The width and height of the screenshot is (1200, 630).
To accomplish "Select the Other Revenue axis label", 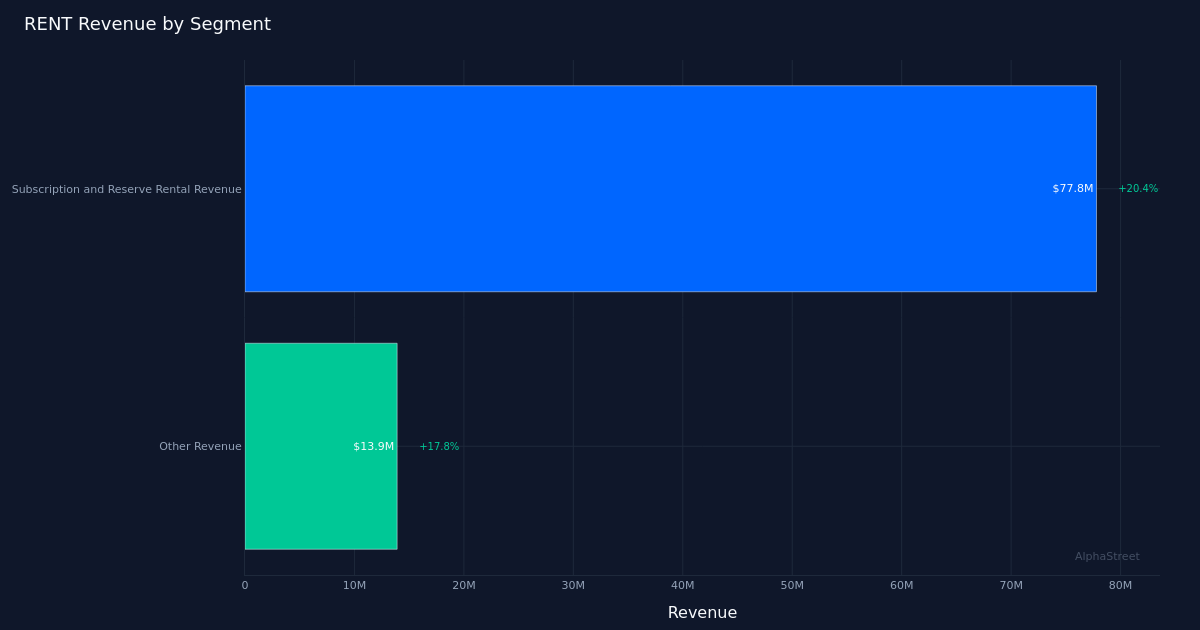I will click(200, 447).
